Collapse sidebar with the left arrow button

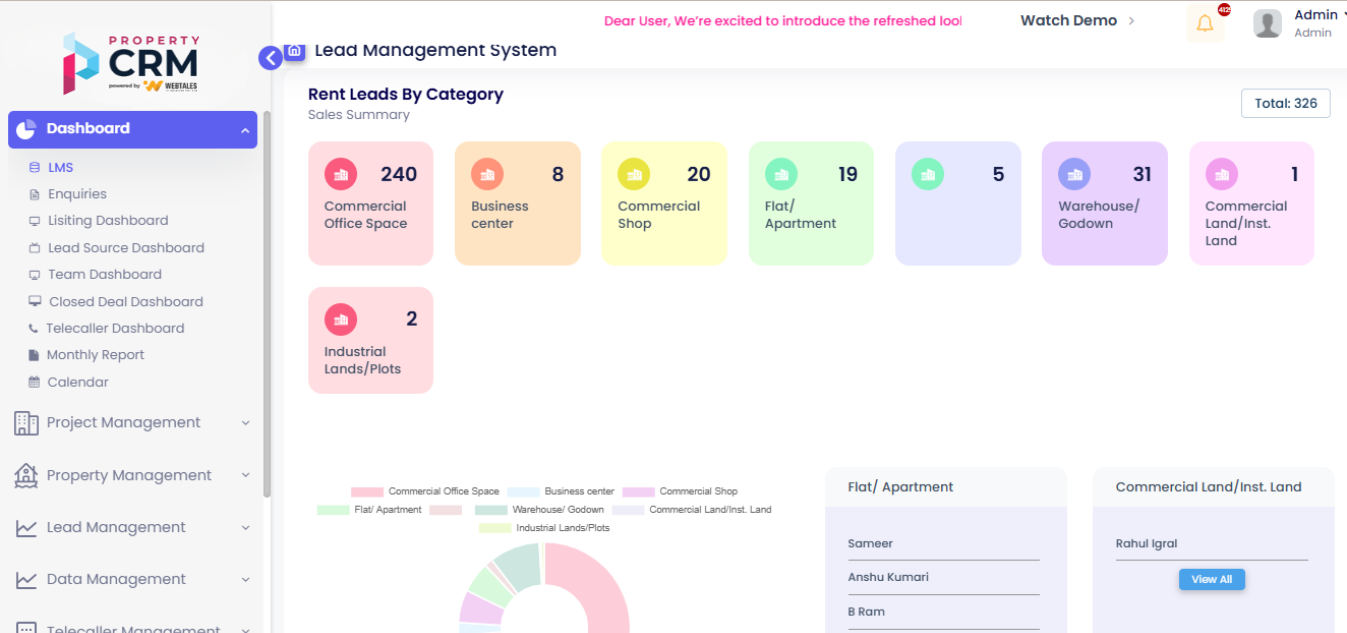click(x=270, y=58)
